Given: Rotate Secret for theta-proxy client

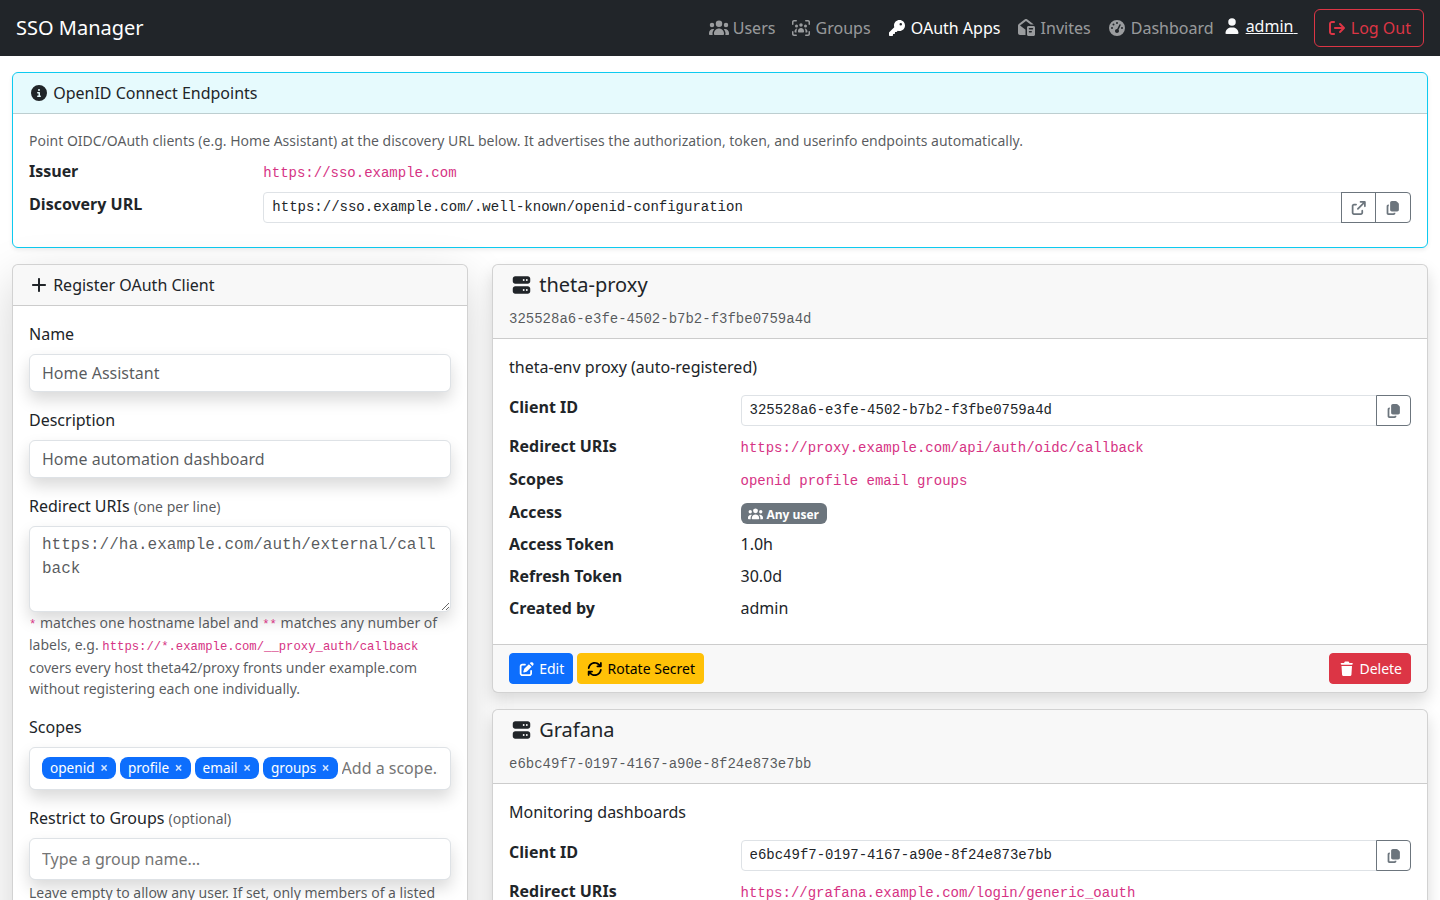Looking at the screenshot, I should 640,669.
